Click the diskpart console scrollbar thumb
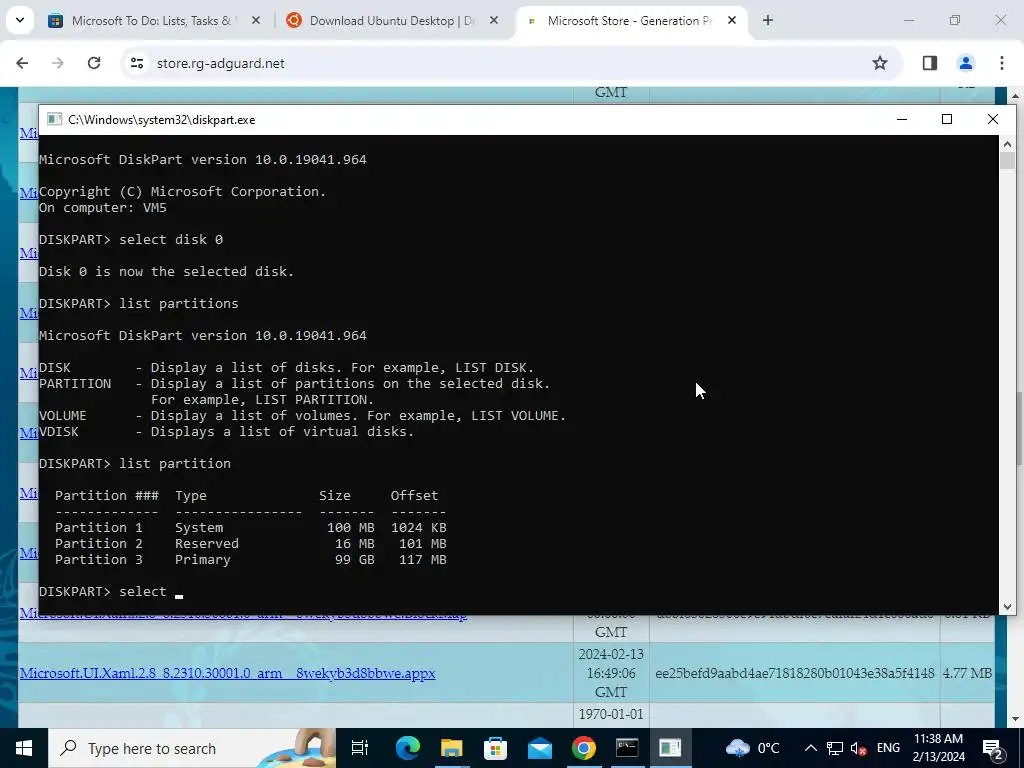The image size is (1024, 768). coord(1007,161)
